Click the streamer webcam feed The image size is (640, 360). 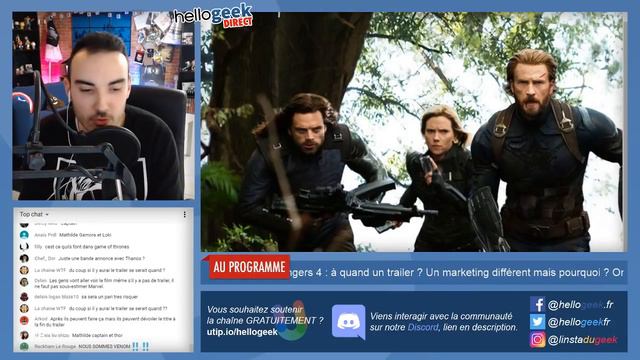point(104,106)
